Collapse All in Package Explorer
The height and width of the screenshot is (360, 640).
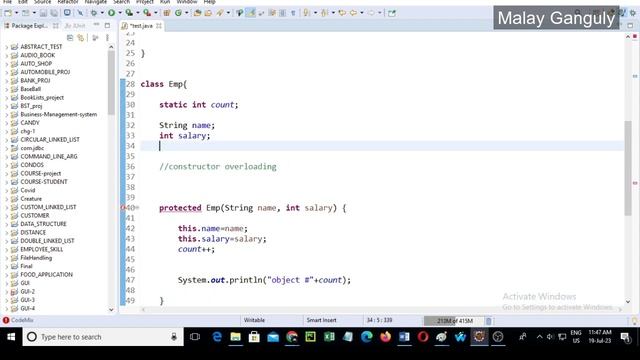tap(70, 38)
